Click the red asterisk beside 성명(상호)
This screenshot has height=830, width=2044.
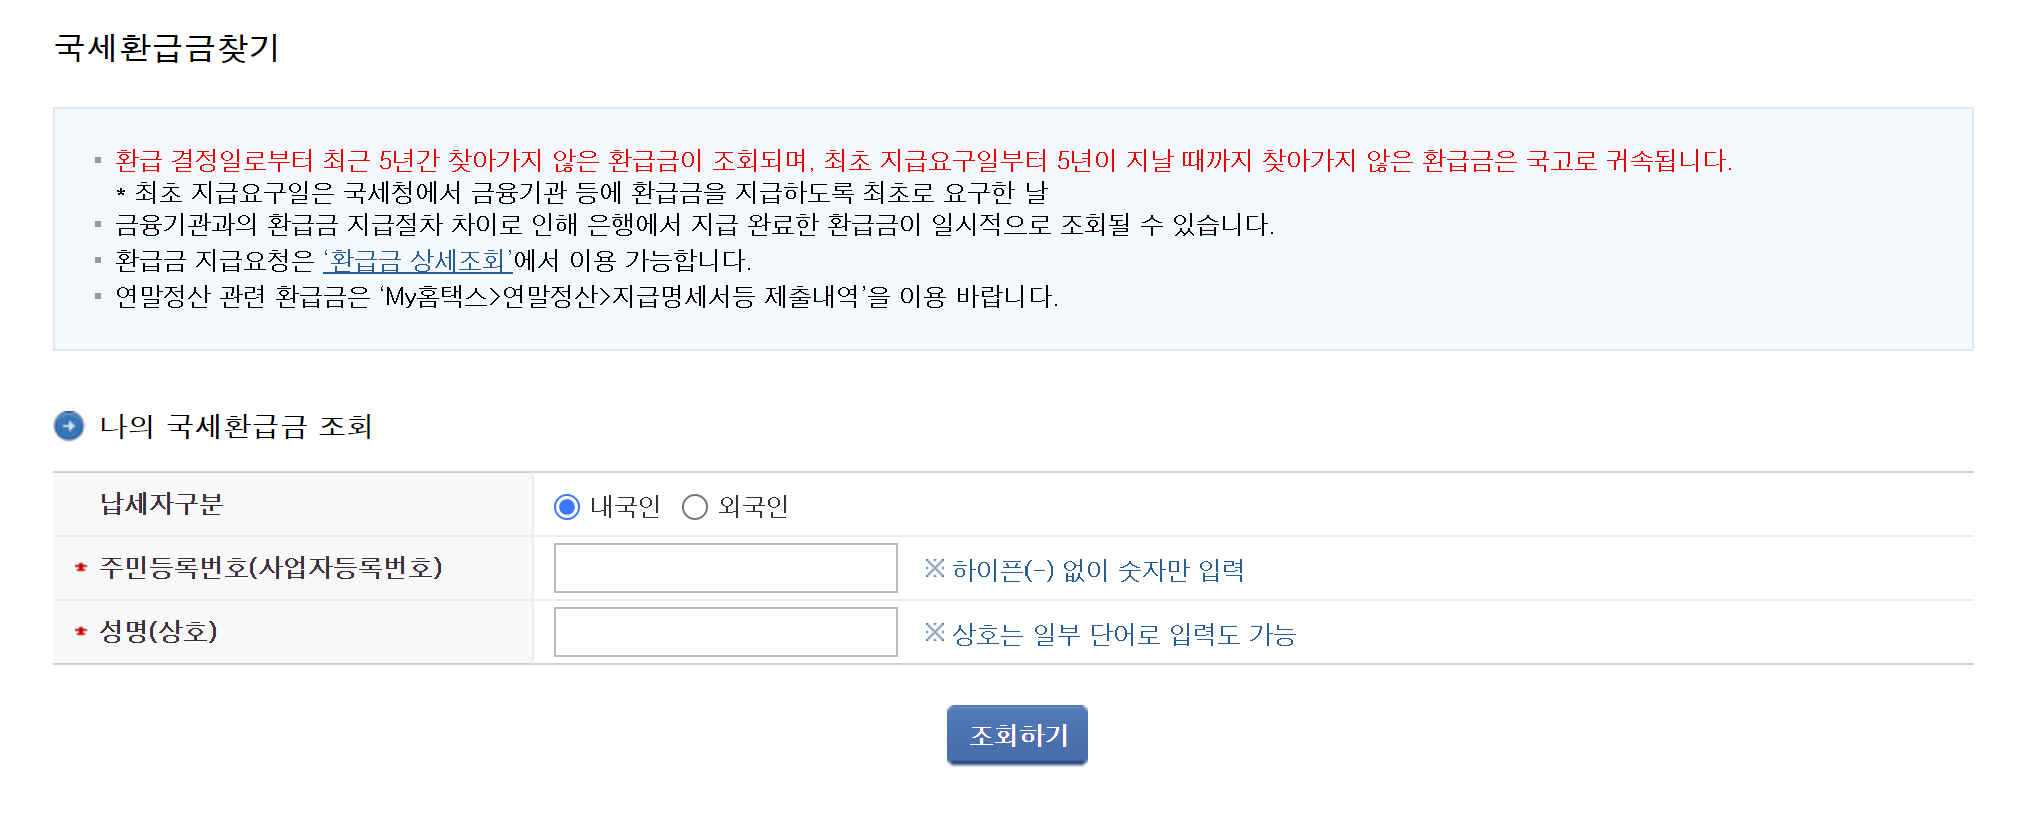81,632
